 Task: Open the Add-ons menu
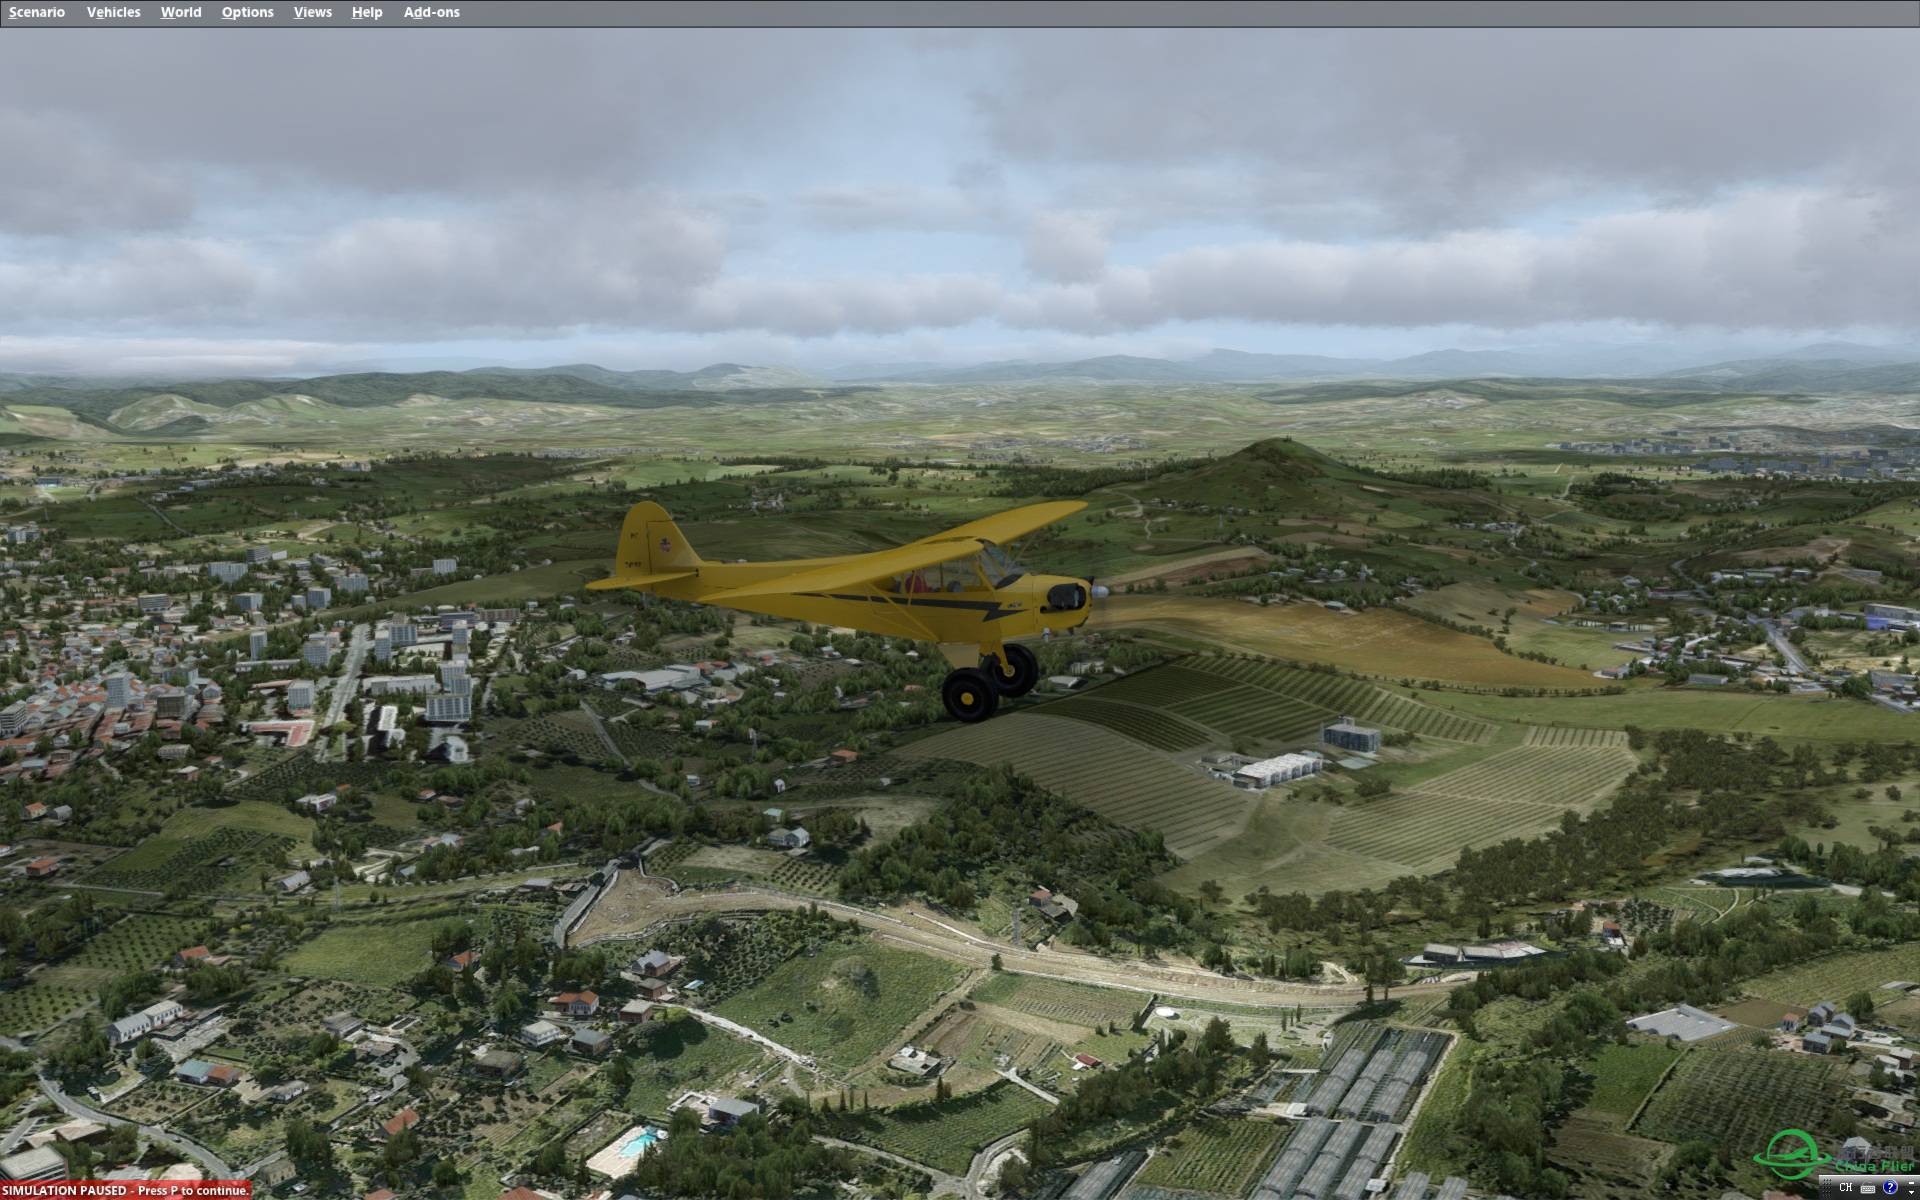pyautogui.click(x=431, y=12)
